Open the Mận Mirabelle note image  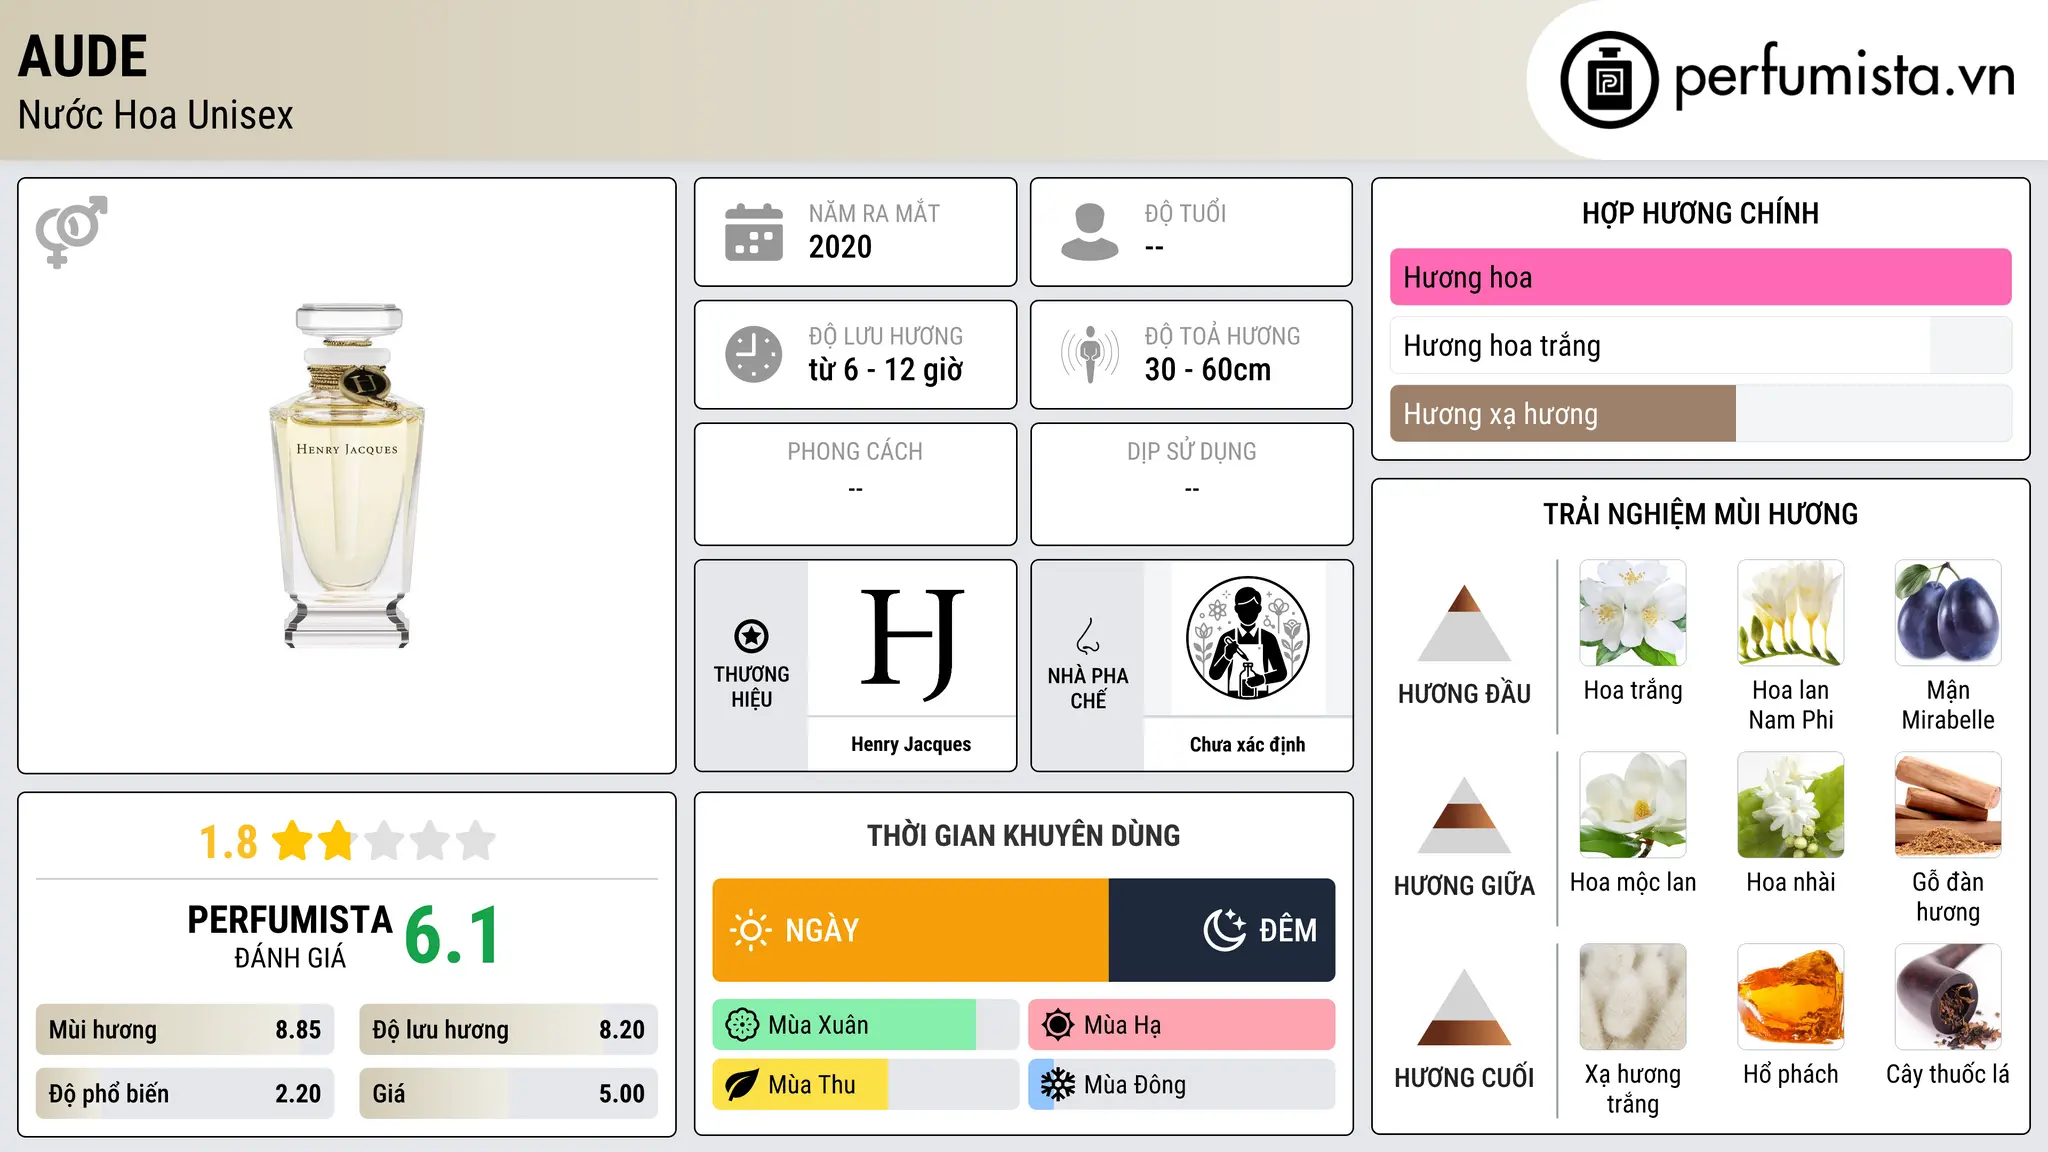[x=1948, y=613]
